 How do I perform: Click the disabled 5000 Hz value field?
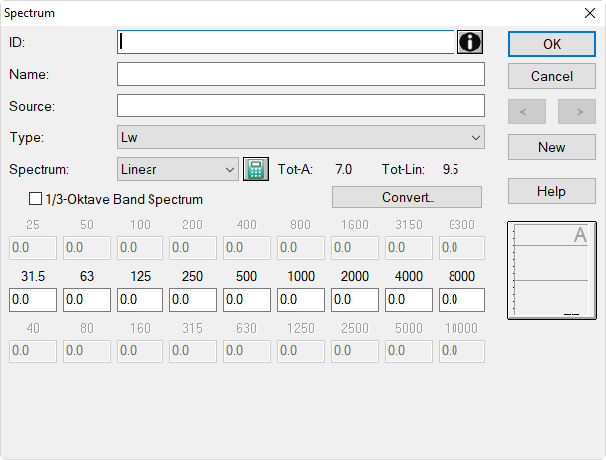coord(409,351)
